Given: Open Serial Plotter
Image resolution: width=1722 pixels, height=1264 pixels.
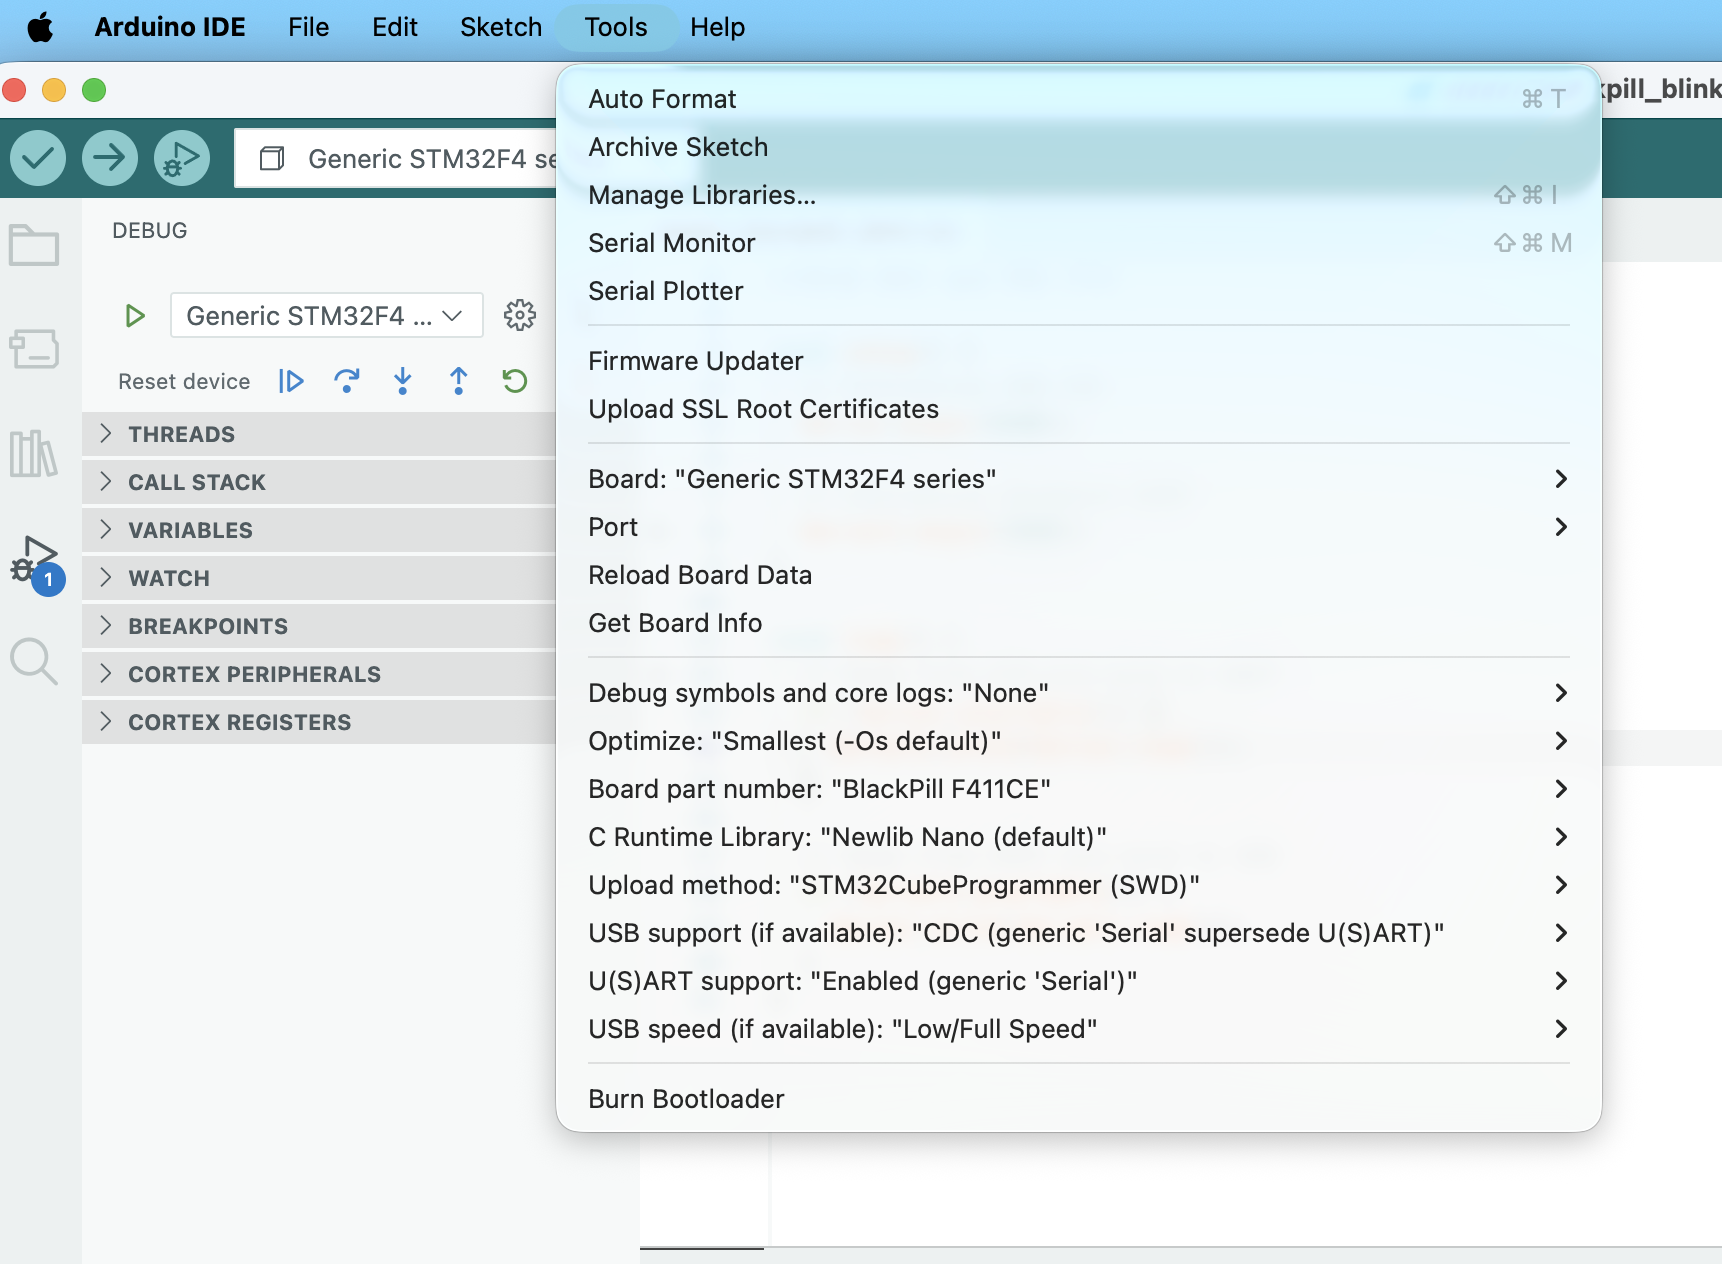Looking at the screenshot, I should (x=1079, y=291).
